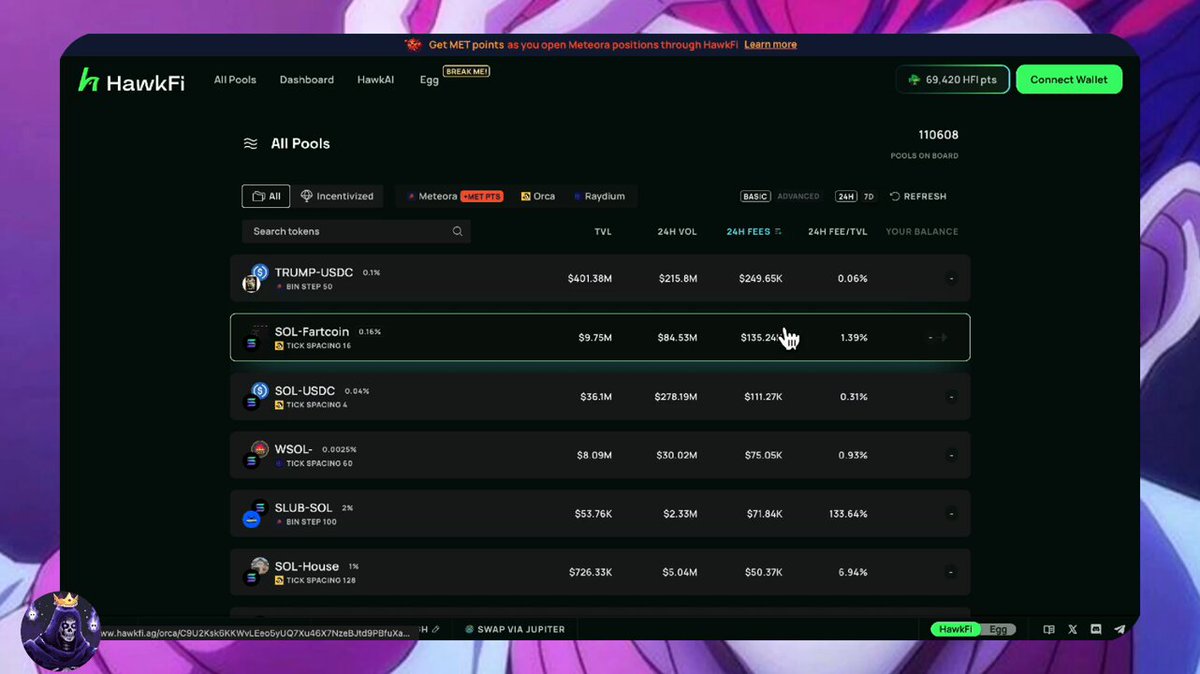This screenshot has height=674, width=1200.
Task: Open the Telegram icon in footer
Action: coord(1119,630)
